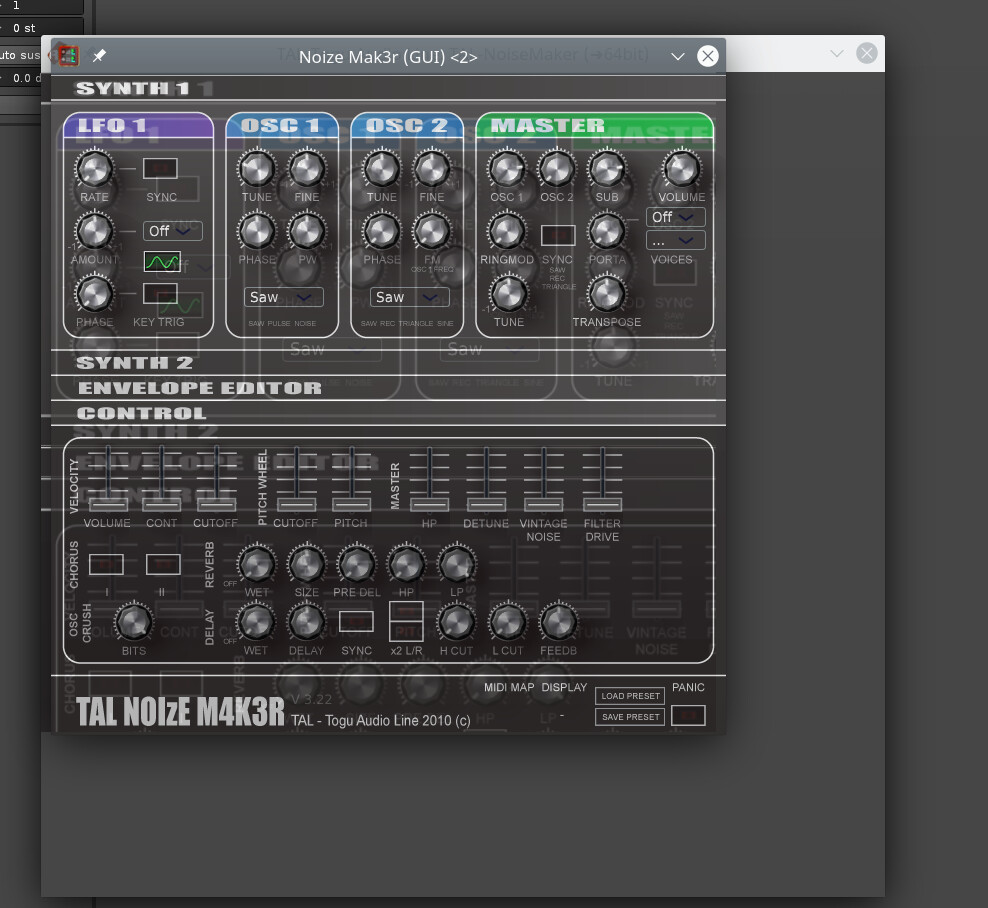Viewport: 988px width, 908px height.
Task: Open the OSC 2 Saw waveform dropdown
Action: [x=410, y=297]
